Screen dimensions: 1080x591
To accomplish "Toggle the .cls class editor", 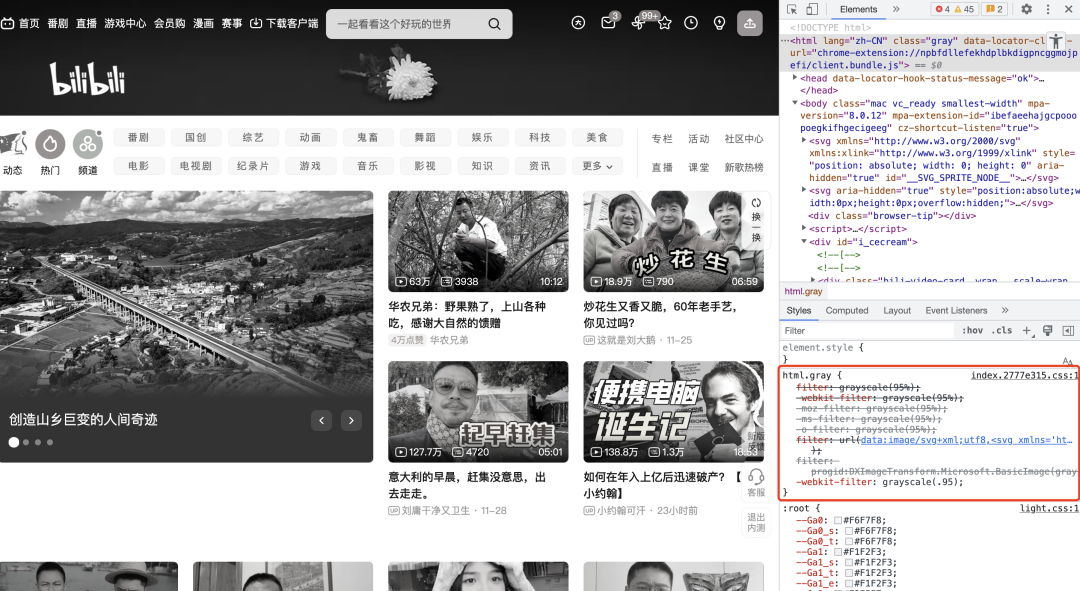I will point(1001,330).
